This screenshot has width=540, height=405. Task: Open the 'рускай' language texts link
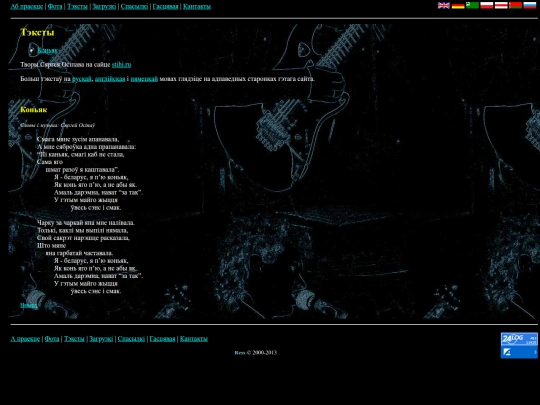pos(82,79)
